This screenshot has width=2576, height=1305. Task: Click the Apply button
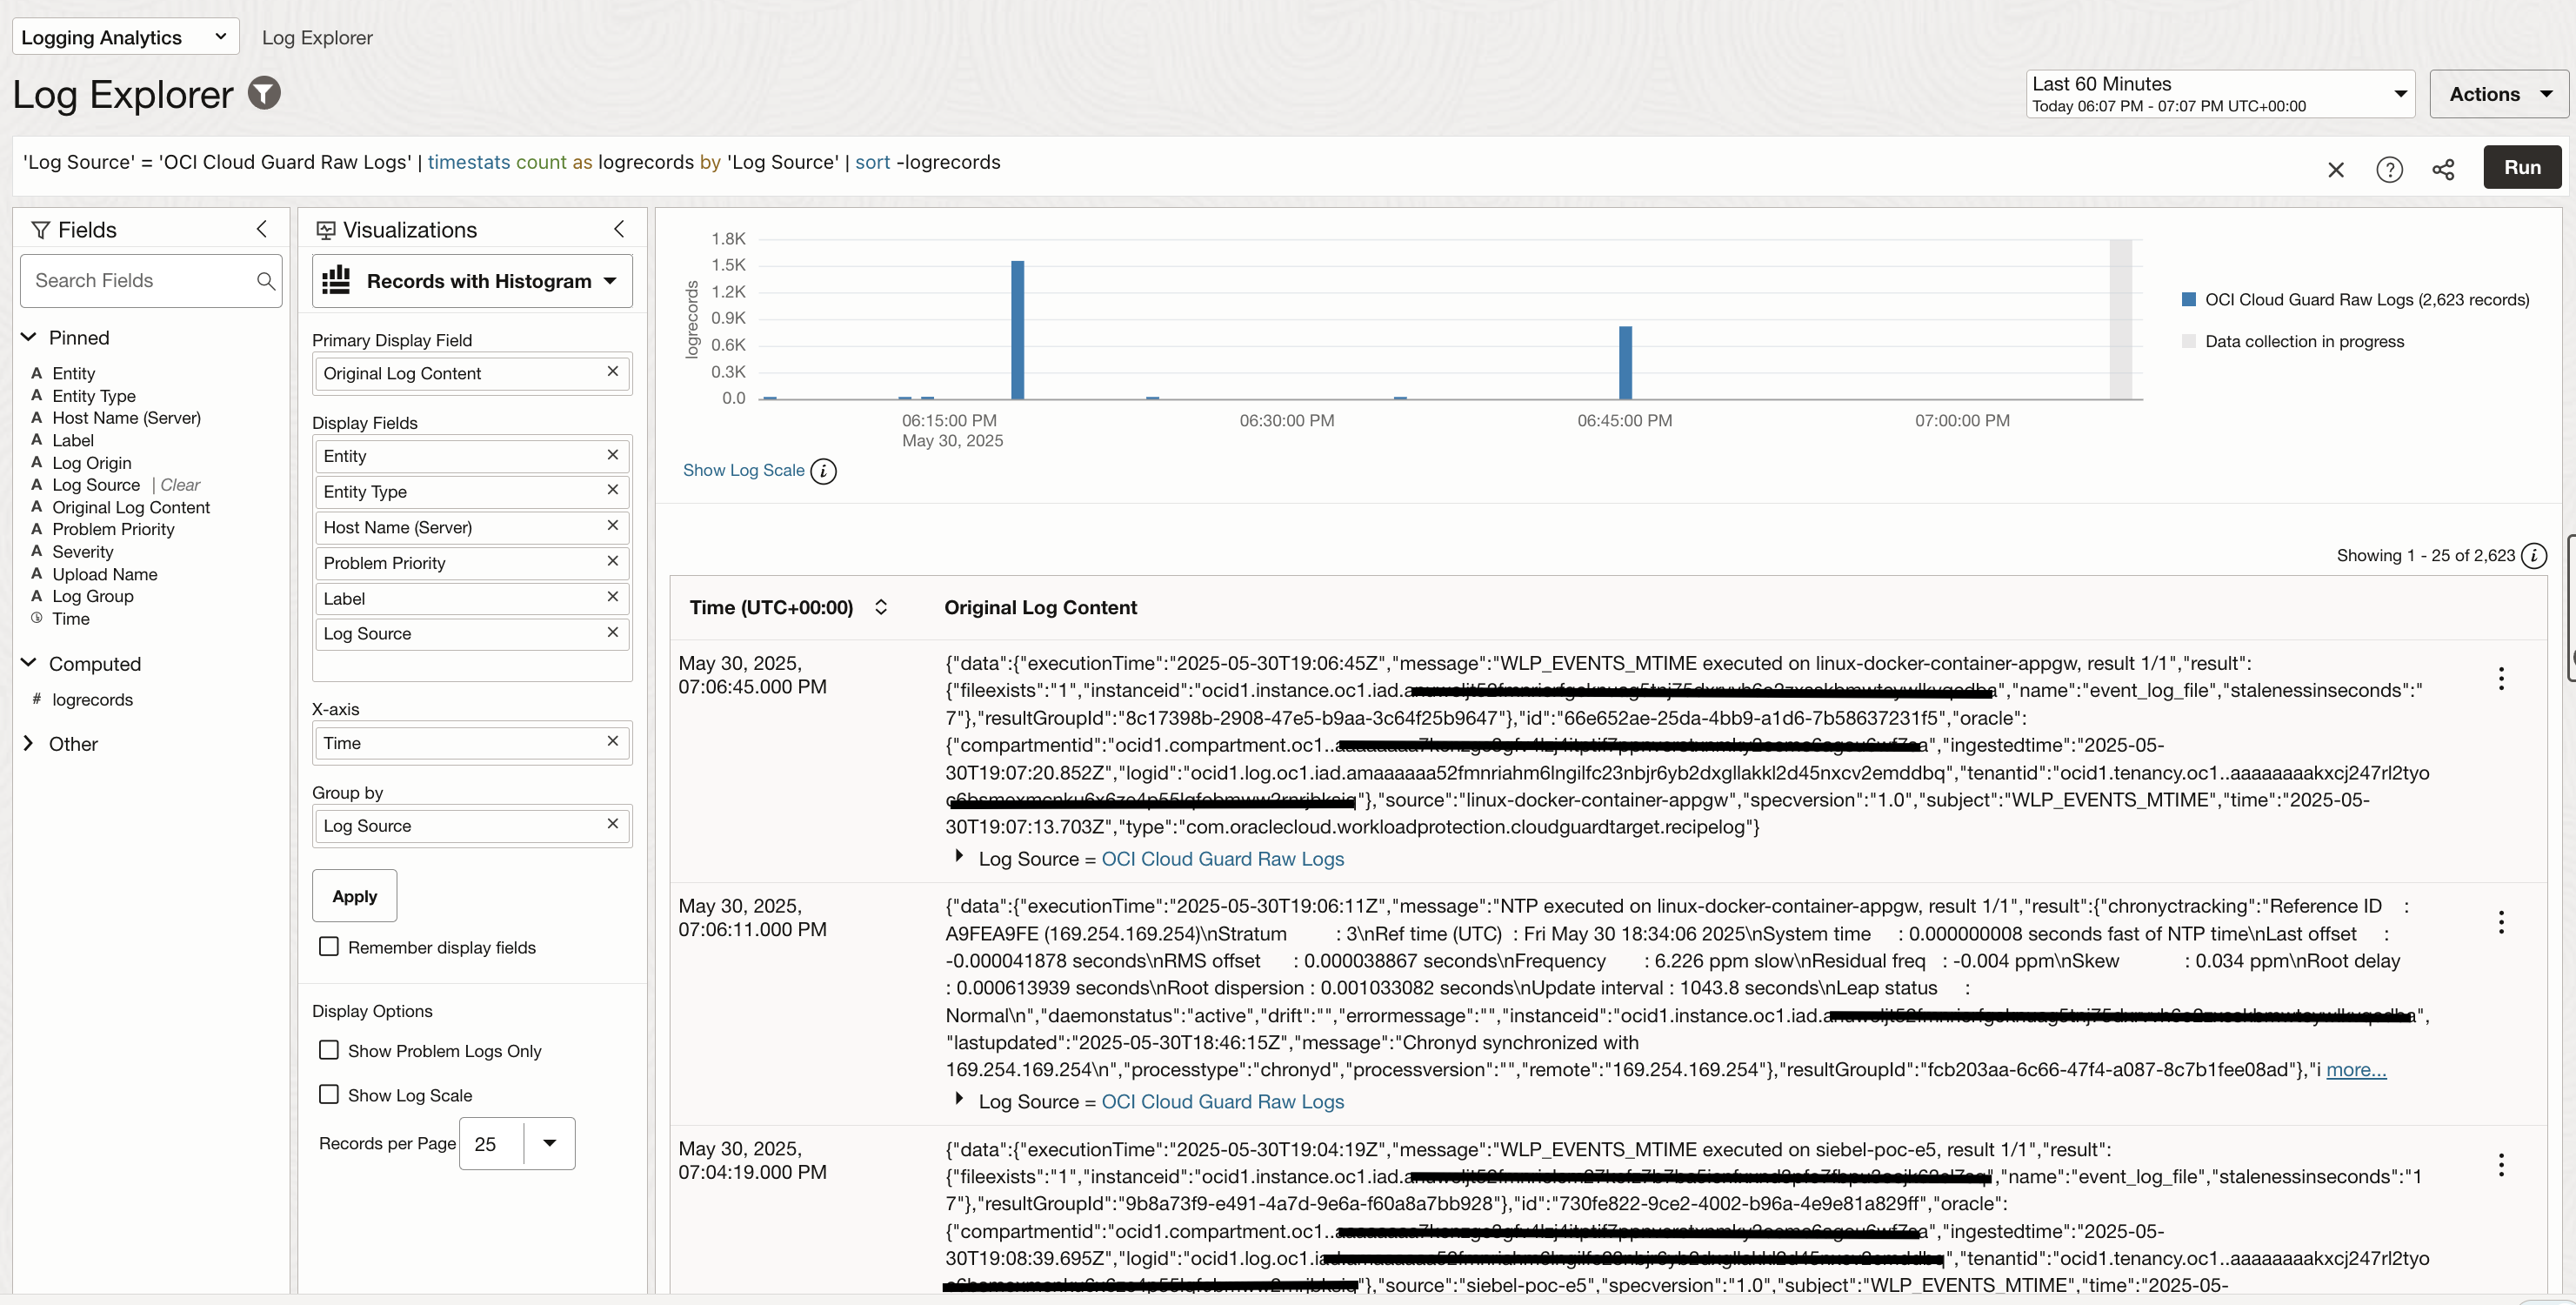(x=354, y=896)
